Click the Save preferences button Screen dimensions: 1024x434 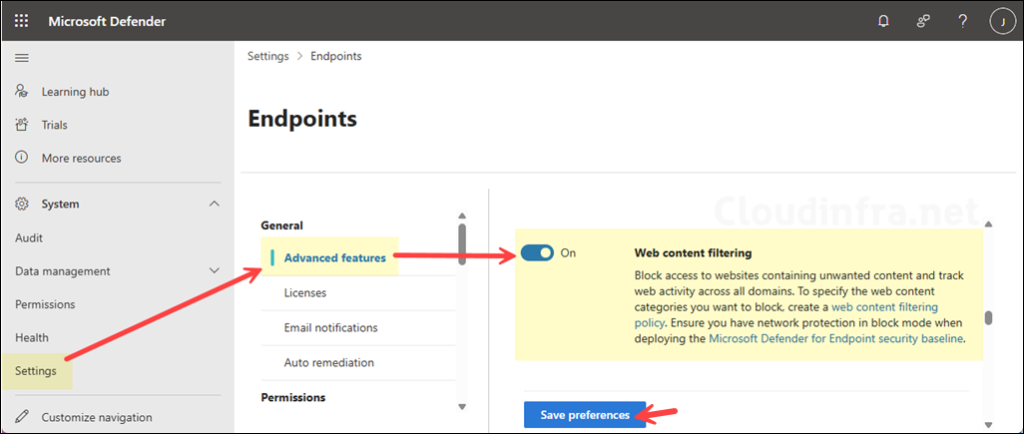coord(585,415)
